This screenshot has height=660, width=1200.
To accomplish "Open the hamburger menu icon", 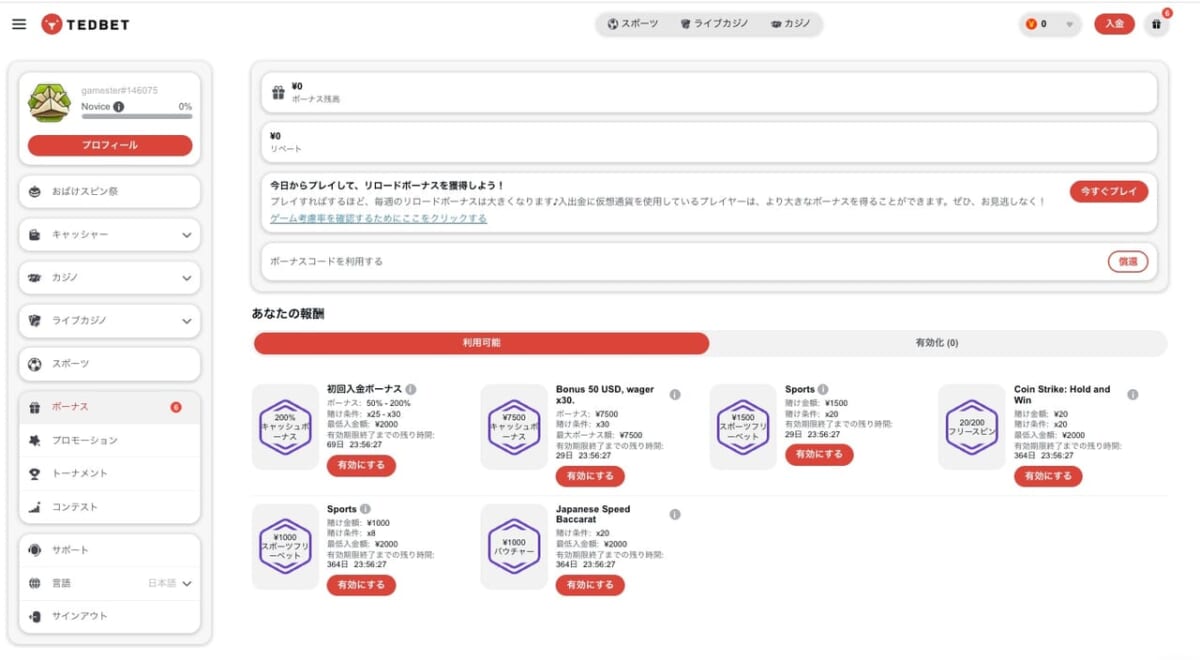I will [x=19, y=24].
